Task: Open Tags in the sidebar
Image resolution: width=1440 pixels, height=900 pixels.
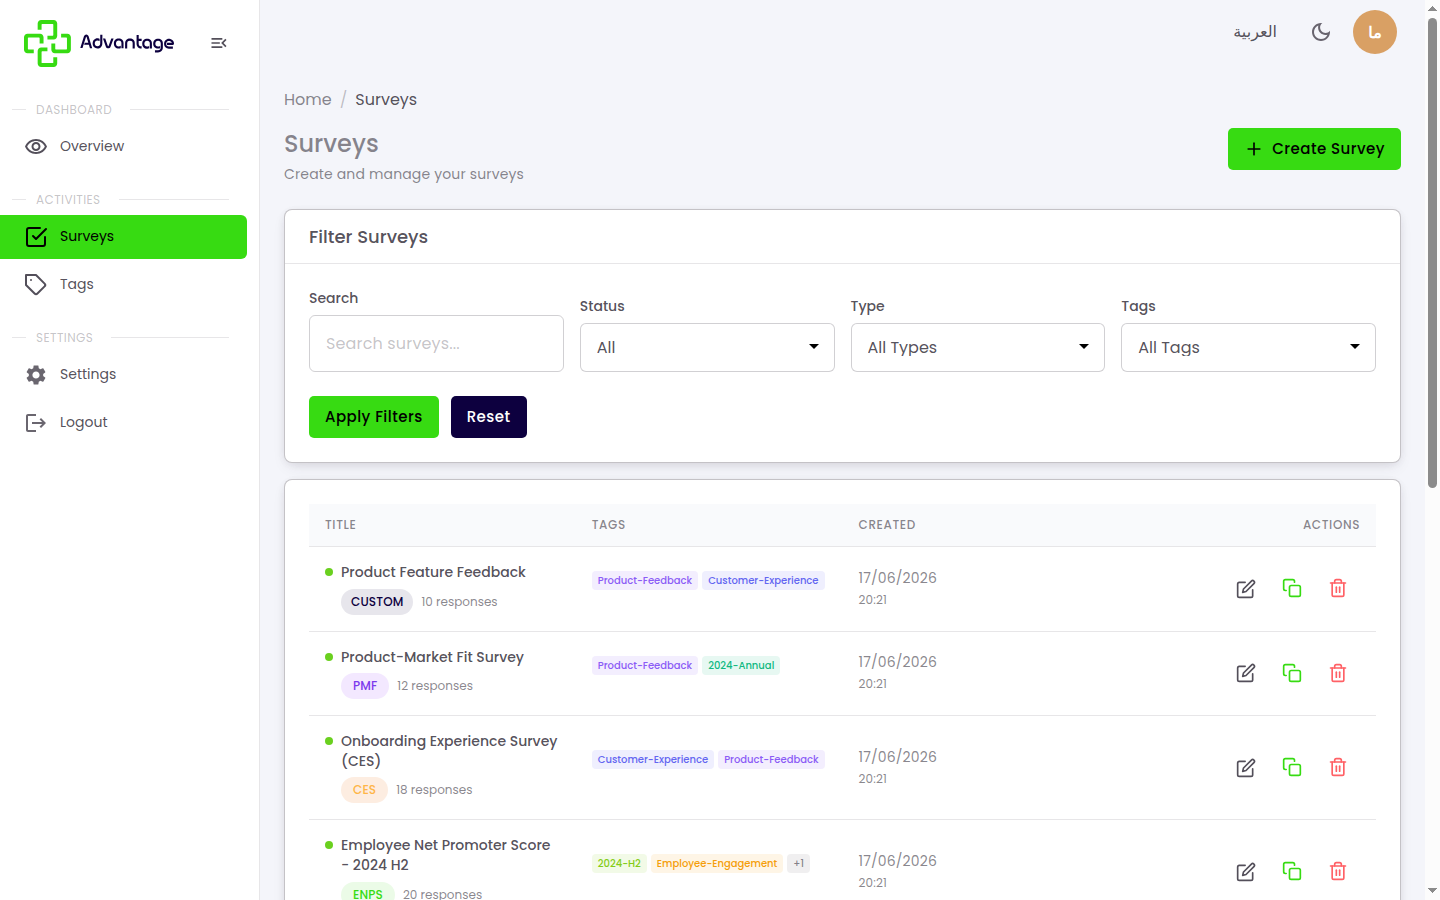Action: point(124,284)
